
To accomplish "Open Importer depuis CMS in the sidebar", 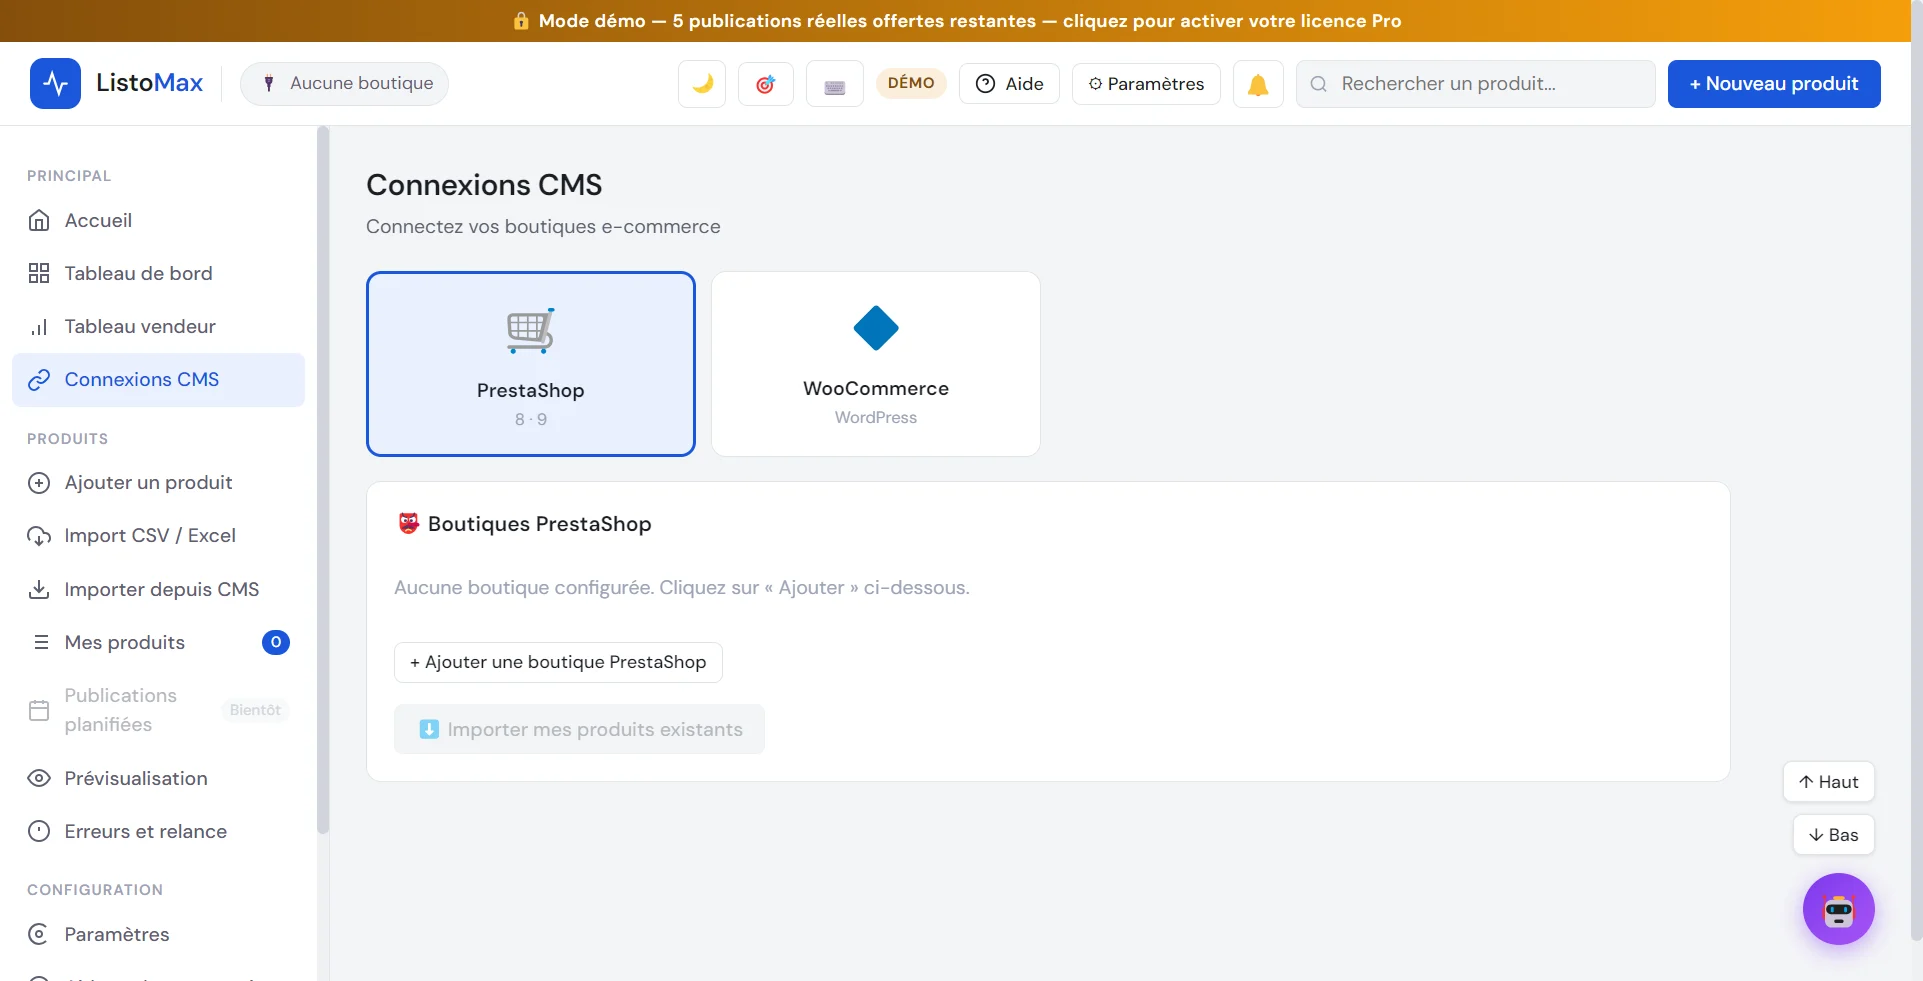I will (x=159, y=589).
